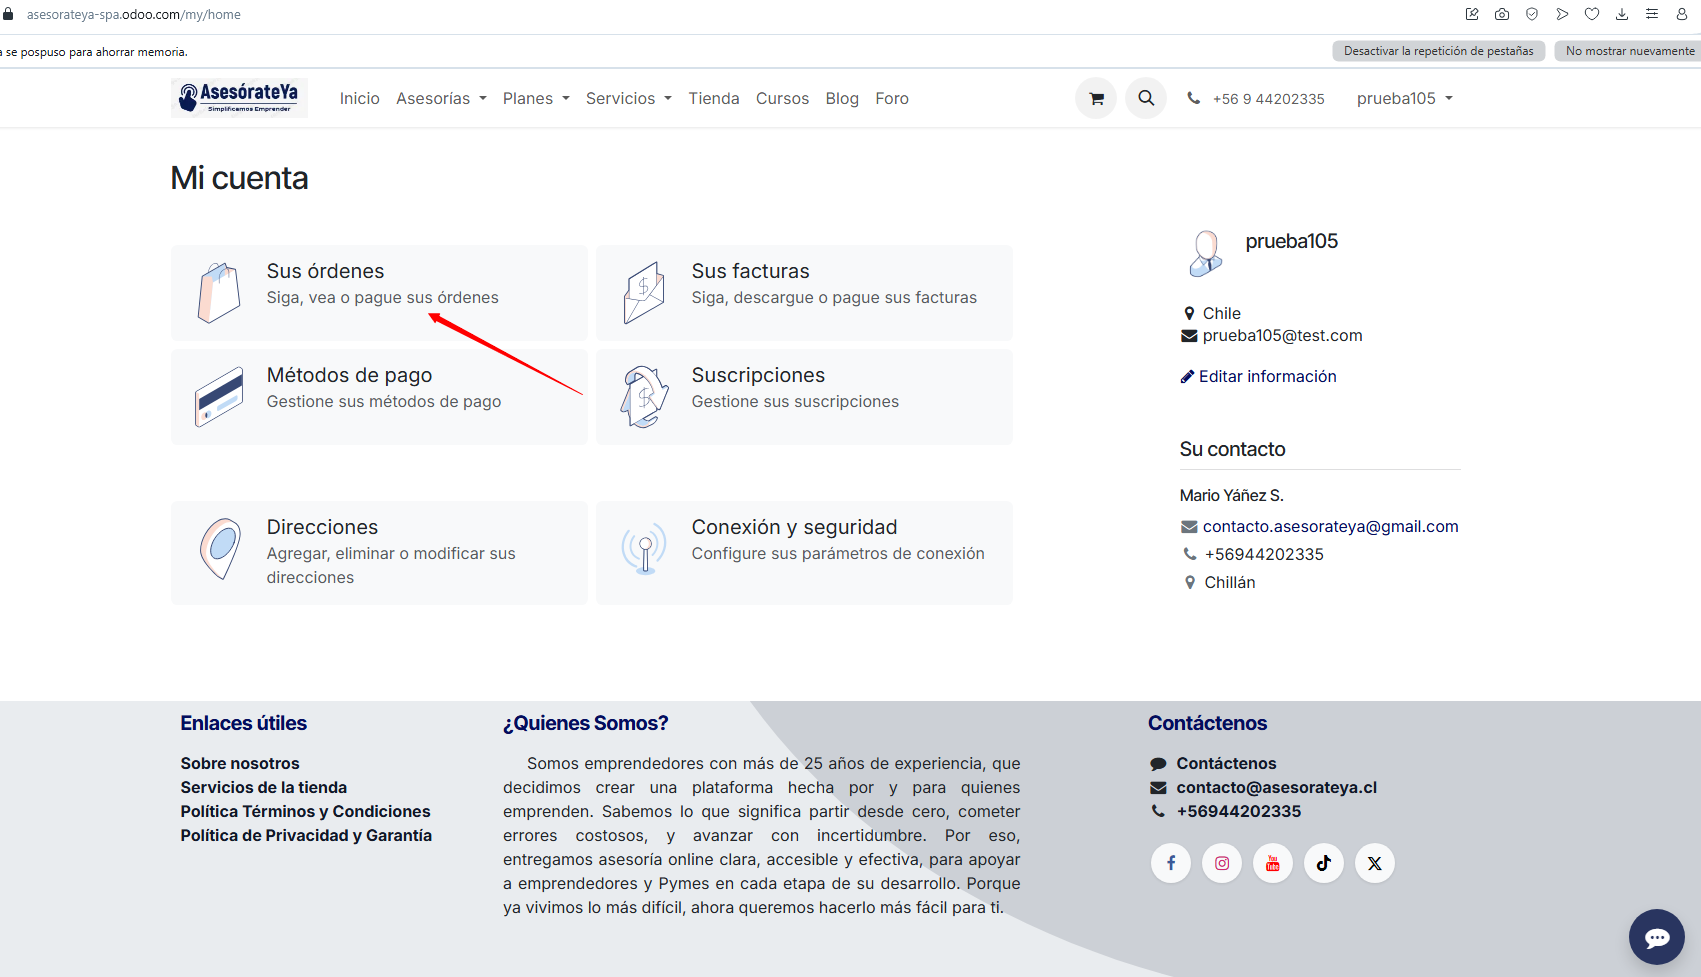1701x977 pixels.
Task: Click the Editar información link
Action: pos(1267,376)
